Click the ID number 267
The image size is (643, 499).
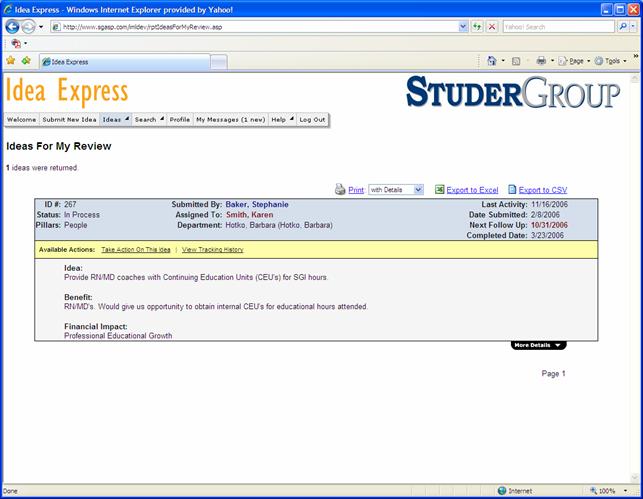70,205
